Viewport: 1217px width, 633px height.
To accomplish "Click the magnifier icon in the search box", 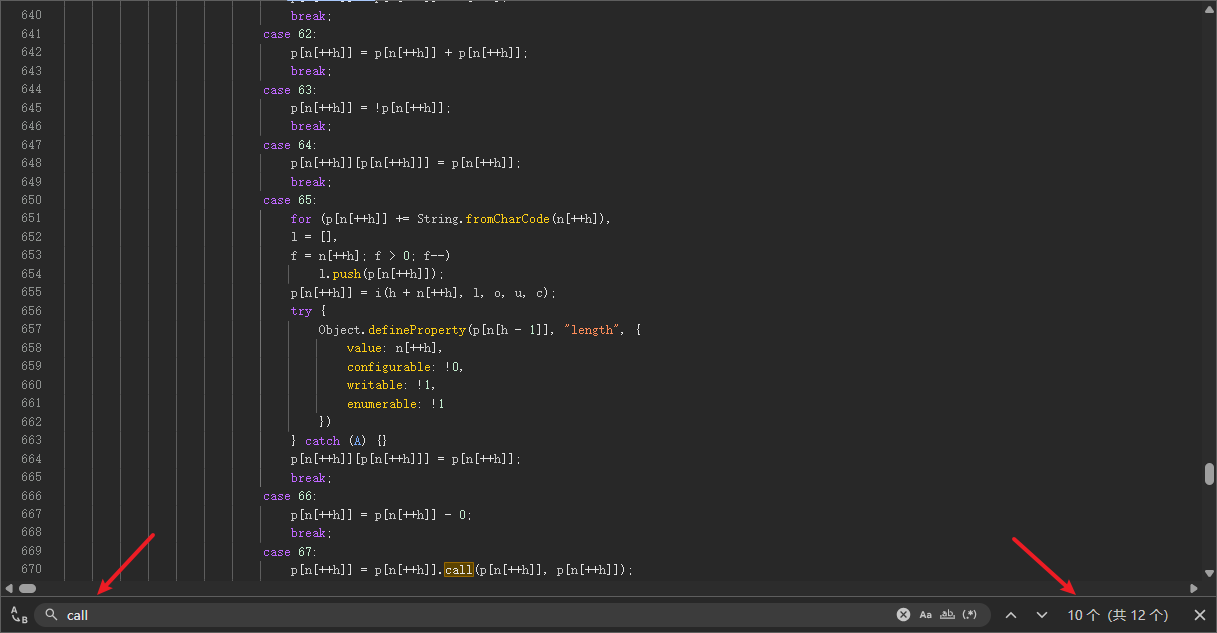I will (52, 615).
